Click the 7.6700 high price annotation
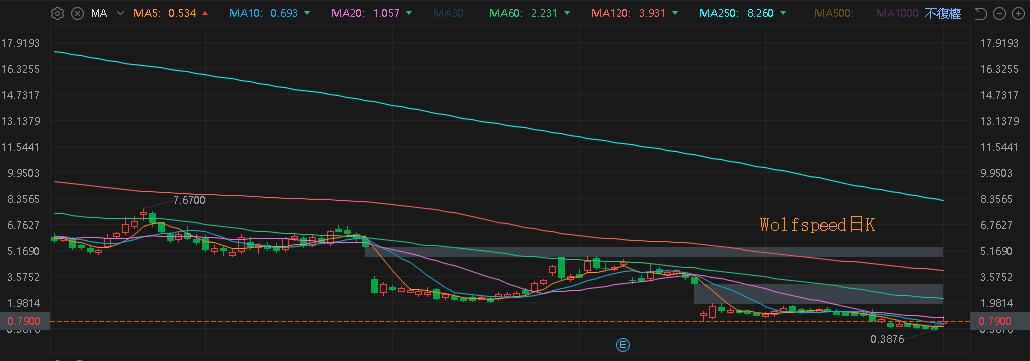1030x361 pixels. tap(189, 200)
